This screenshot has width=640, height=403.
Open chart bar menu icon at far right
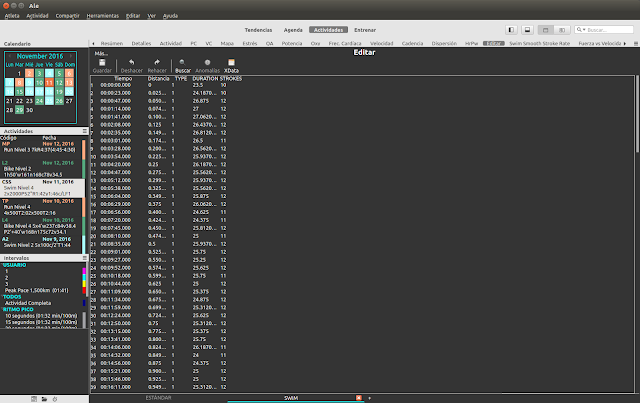(x=636, y=43)
